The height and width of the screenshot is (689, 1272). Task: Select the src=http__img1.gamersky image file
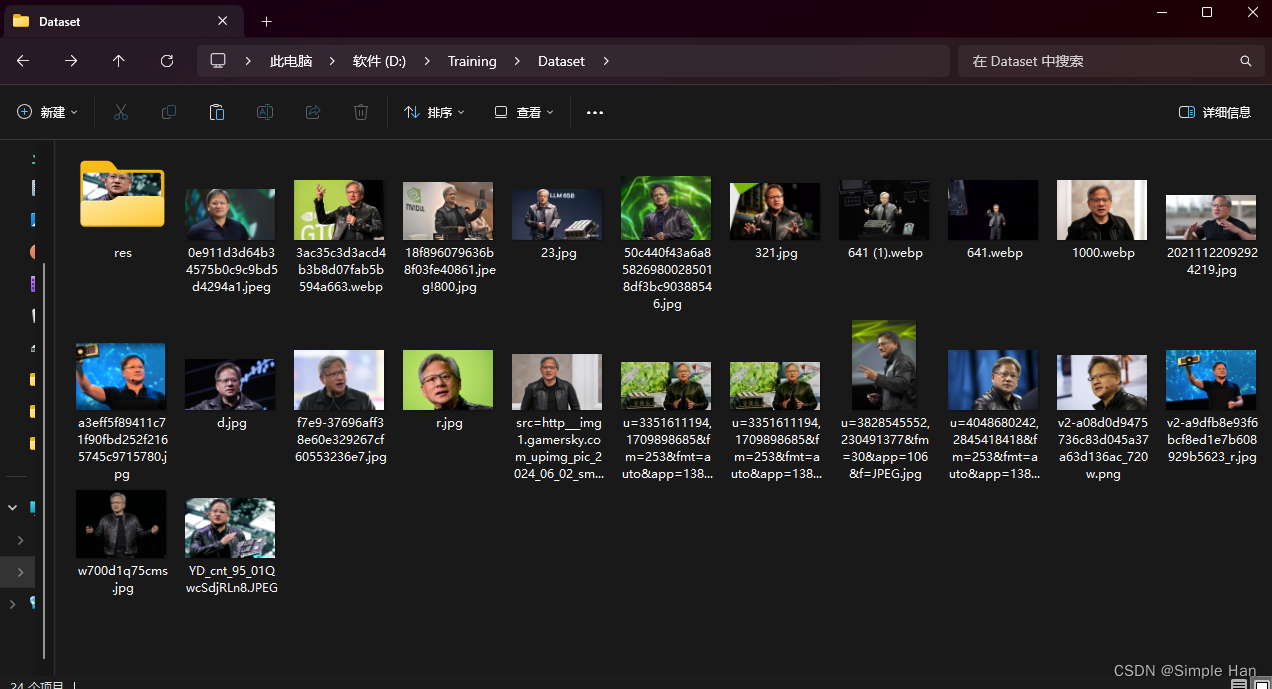pyautogui.click(x=557, y=417)
